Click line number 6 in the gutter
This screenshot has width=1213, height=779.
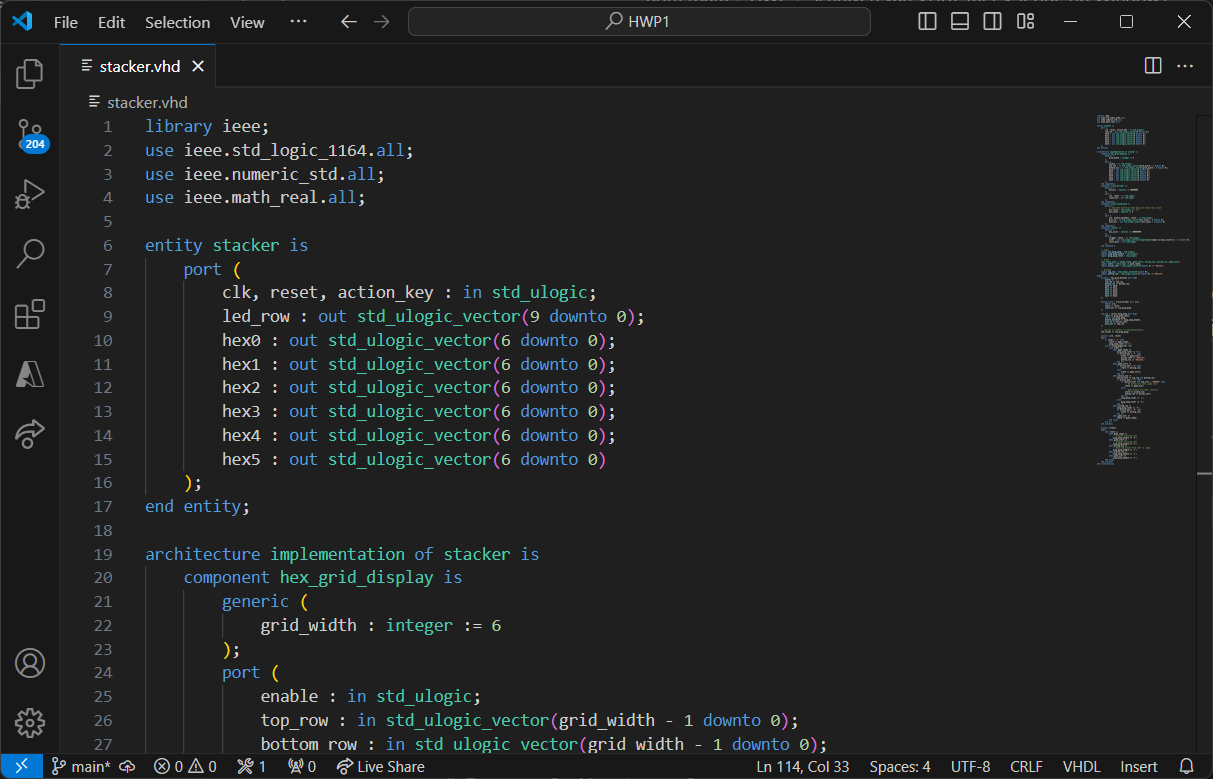click(108, 245)
